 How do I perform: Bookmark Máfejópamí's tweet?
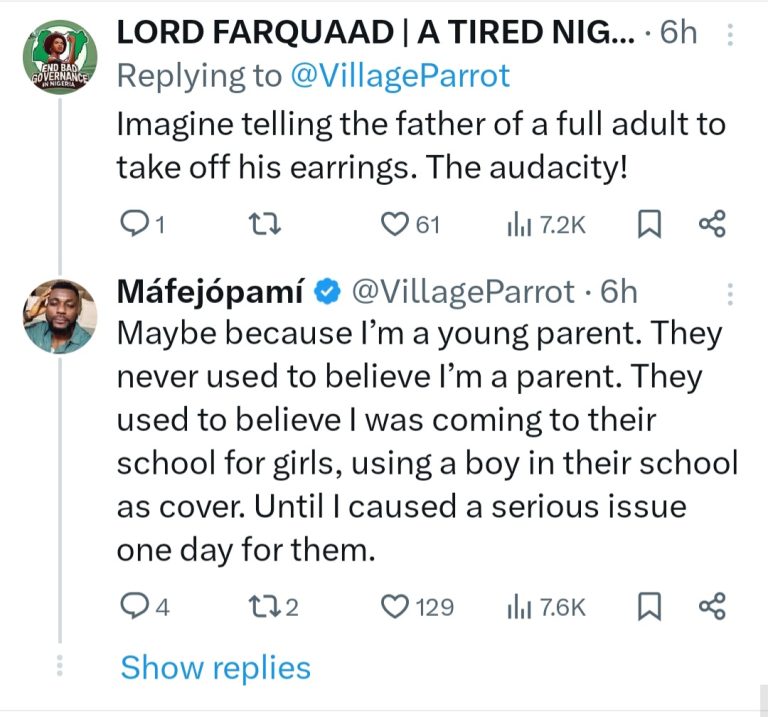point(650,606)
